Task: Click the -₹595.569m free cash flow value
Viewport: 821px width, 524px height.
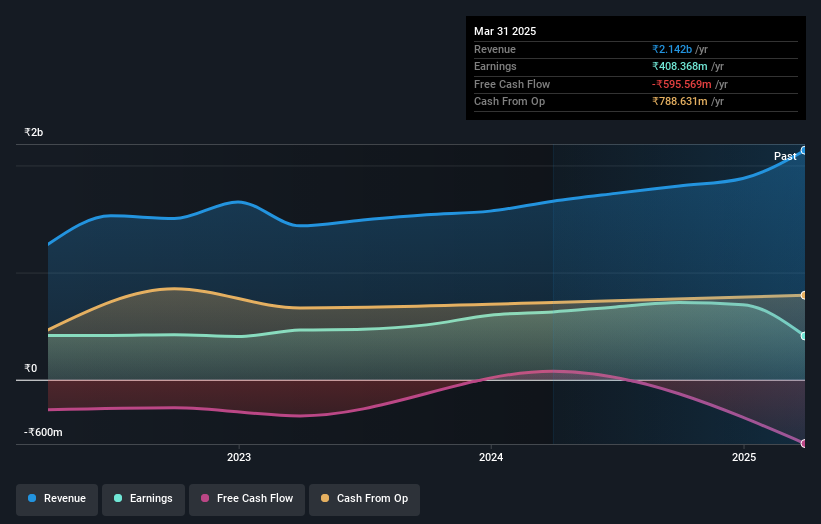Action: (x=682, y=84)
